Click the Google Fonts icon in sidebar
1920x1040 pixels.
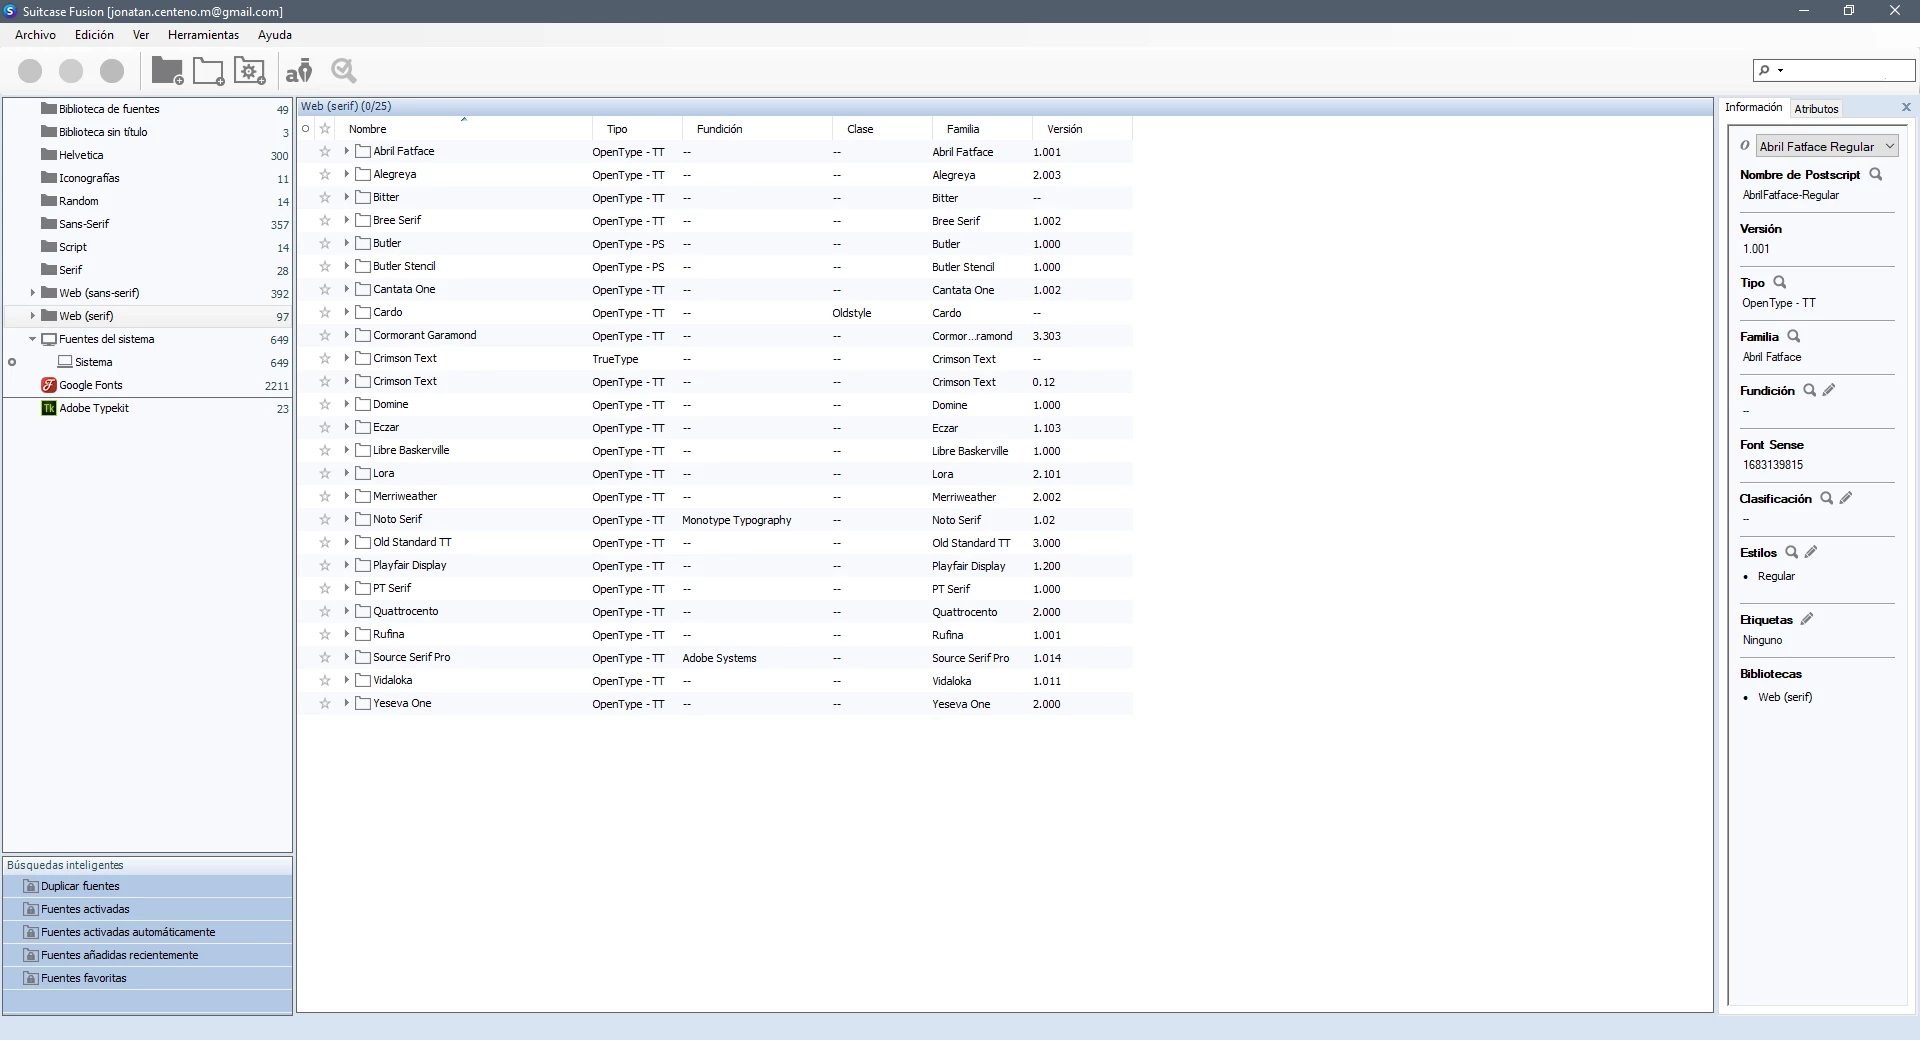(48, 385)
